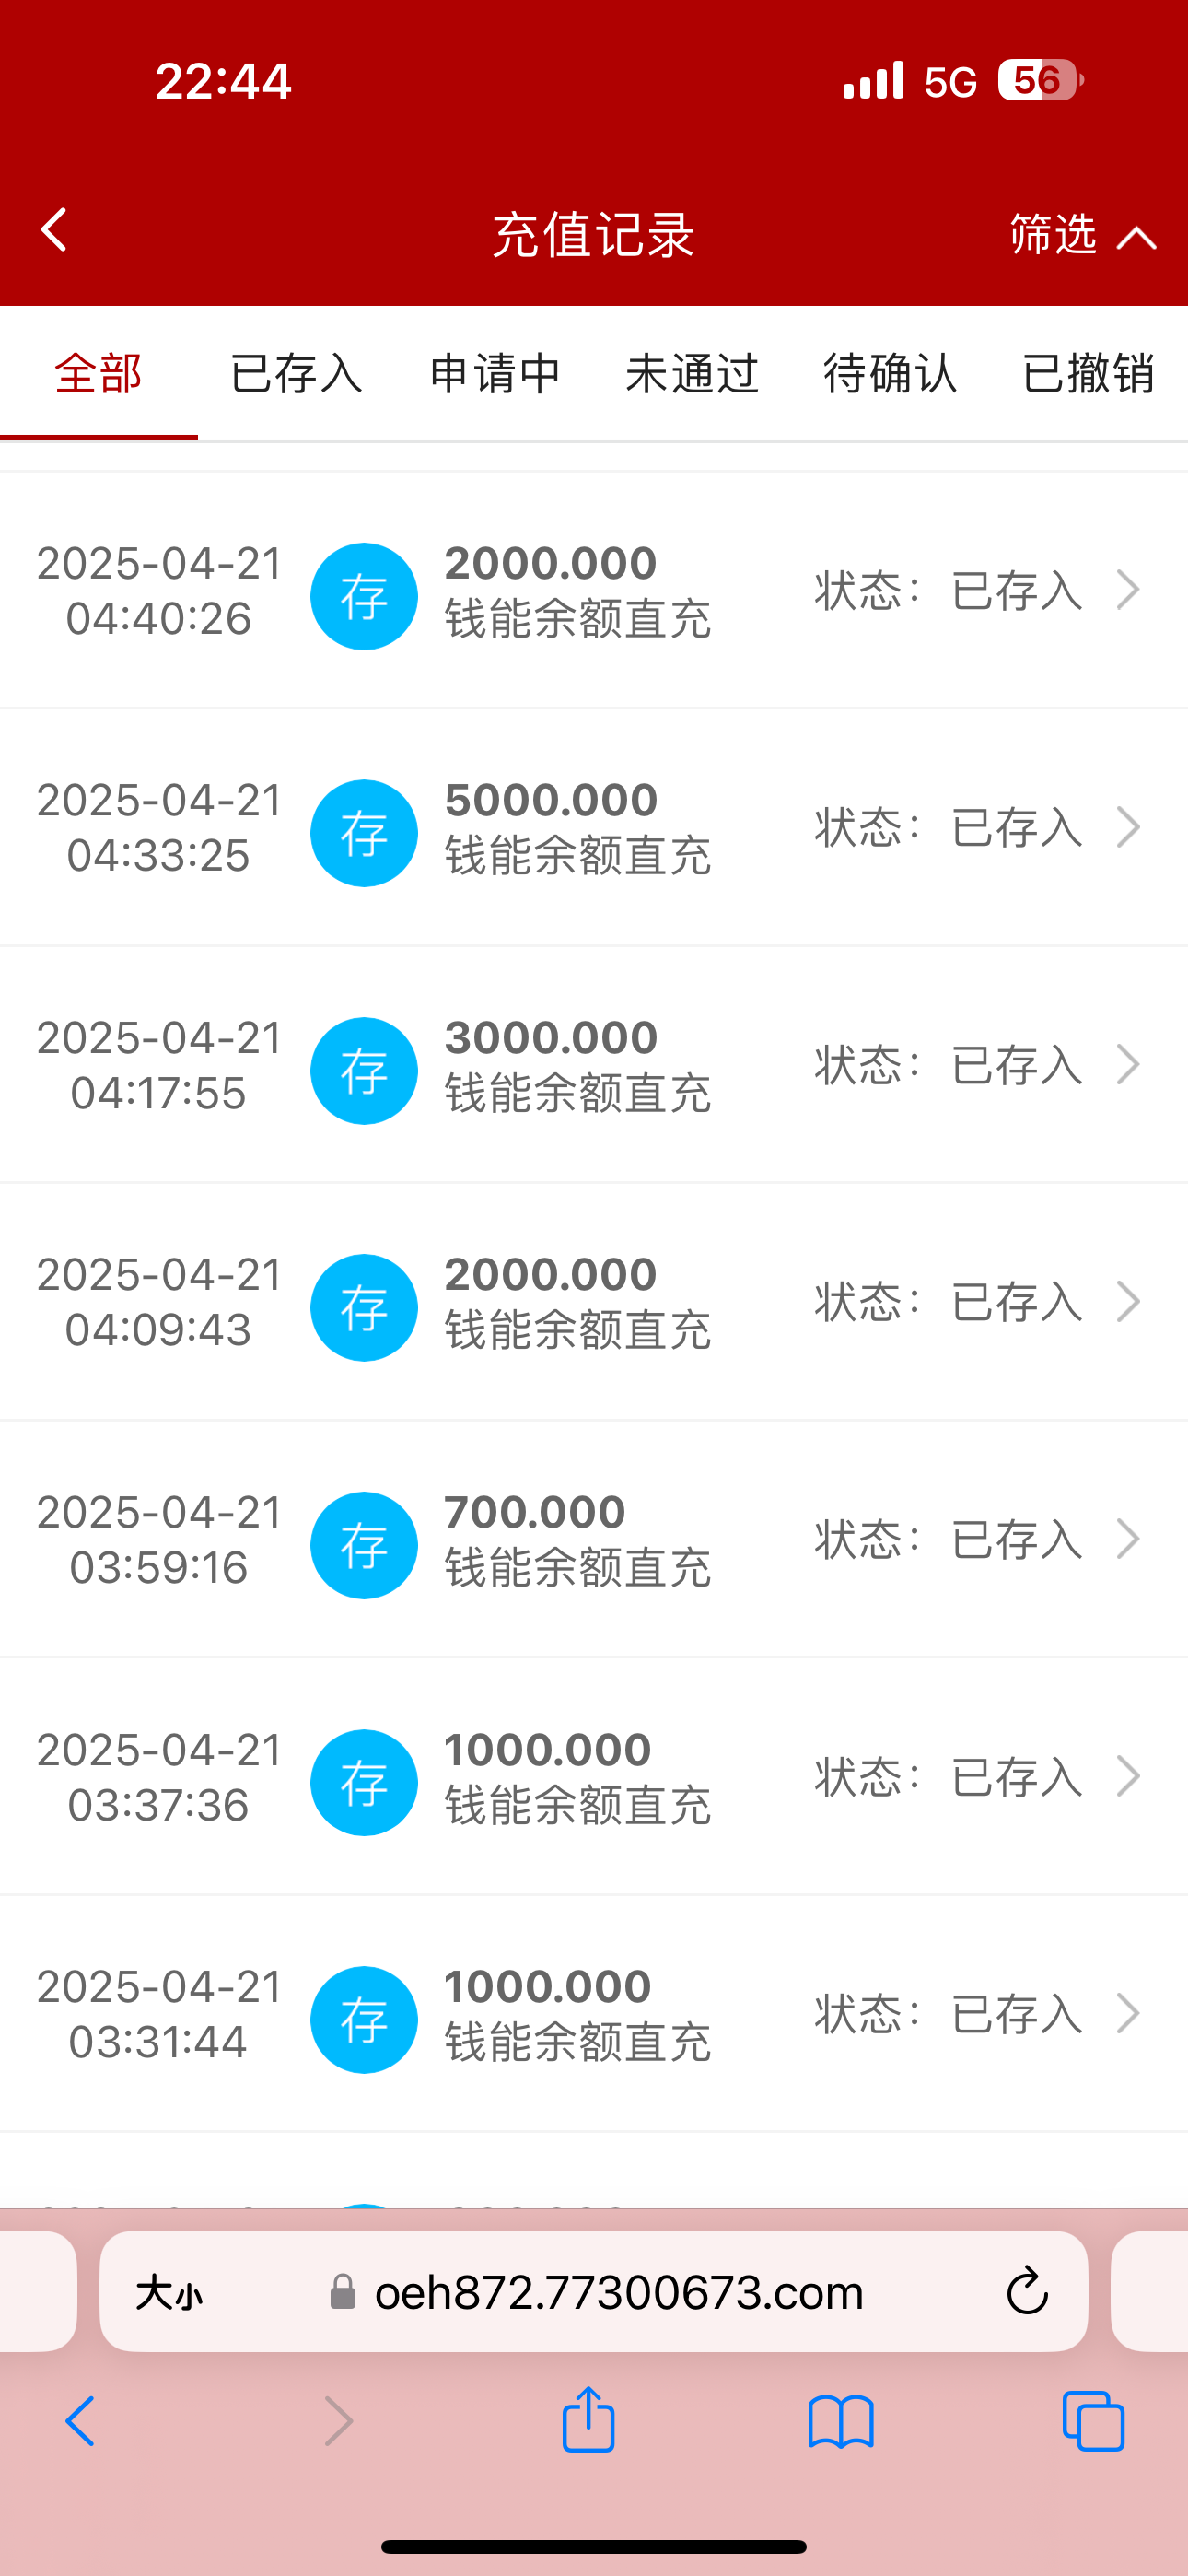Reload the page using refresh icon
Image resolution: width=1188 pixels, height=2576 pixels.
click(x=1026, y=2291)
